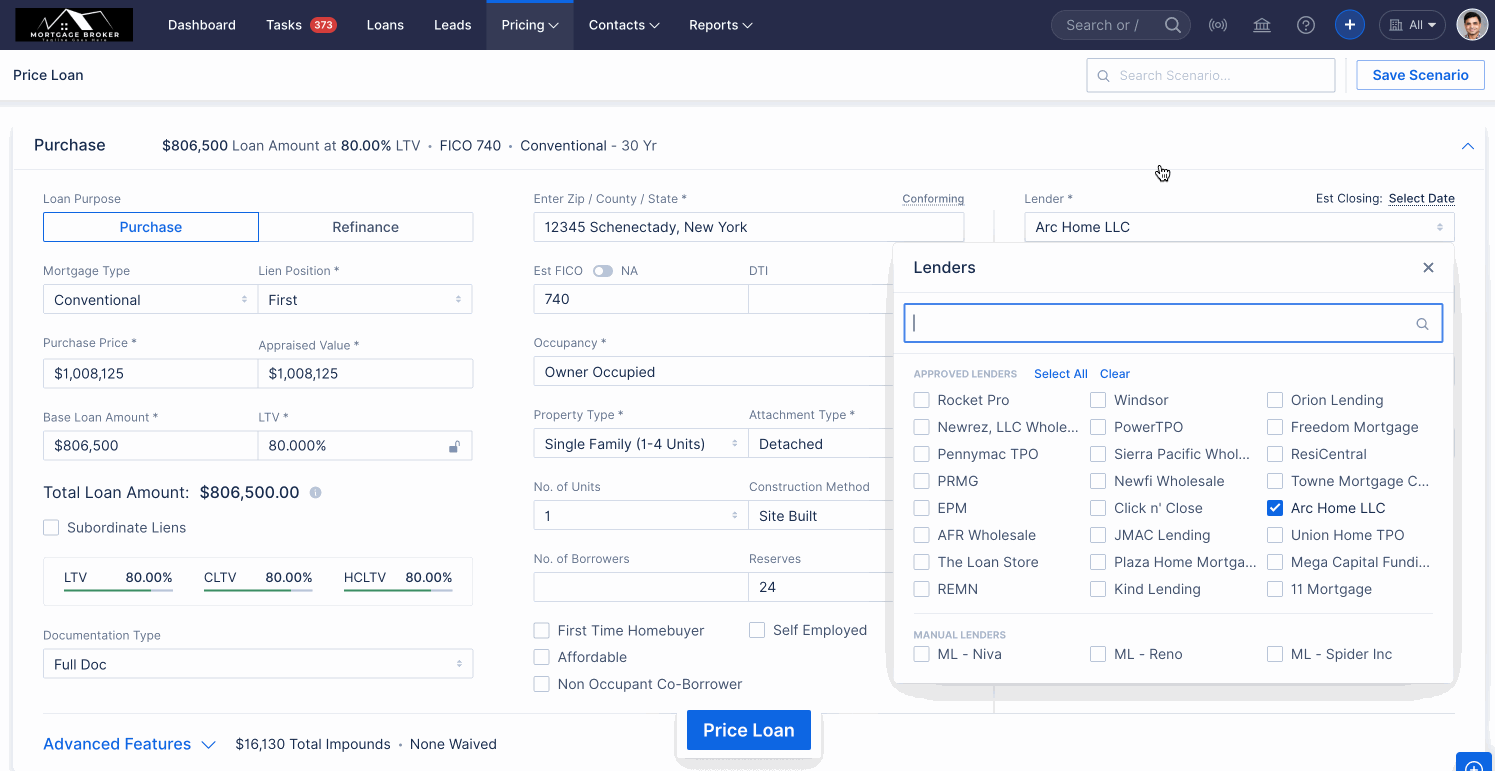Open the Mortgage Type dropdown
Image resolution: width=1495 pixels, height=771 pixels.
tap(150, 299)
